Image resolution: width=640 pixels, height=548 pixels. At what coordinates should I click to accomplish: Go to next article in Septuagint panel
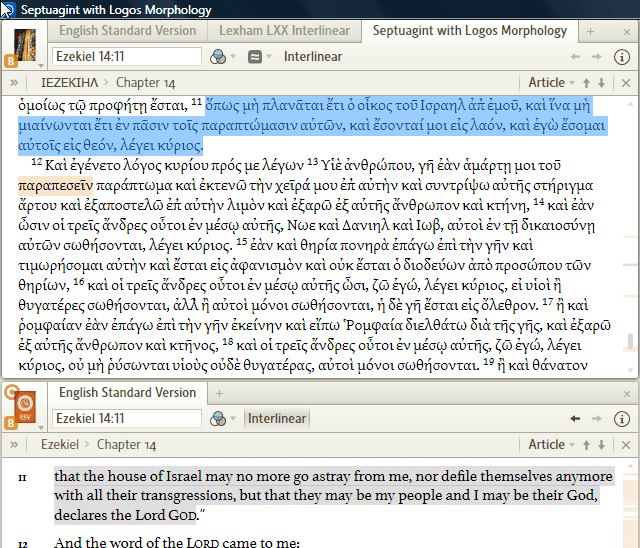click(x=601, y=83)
